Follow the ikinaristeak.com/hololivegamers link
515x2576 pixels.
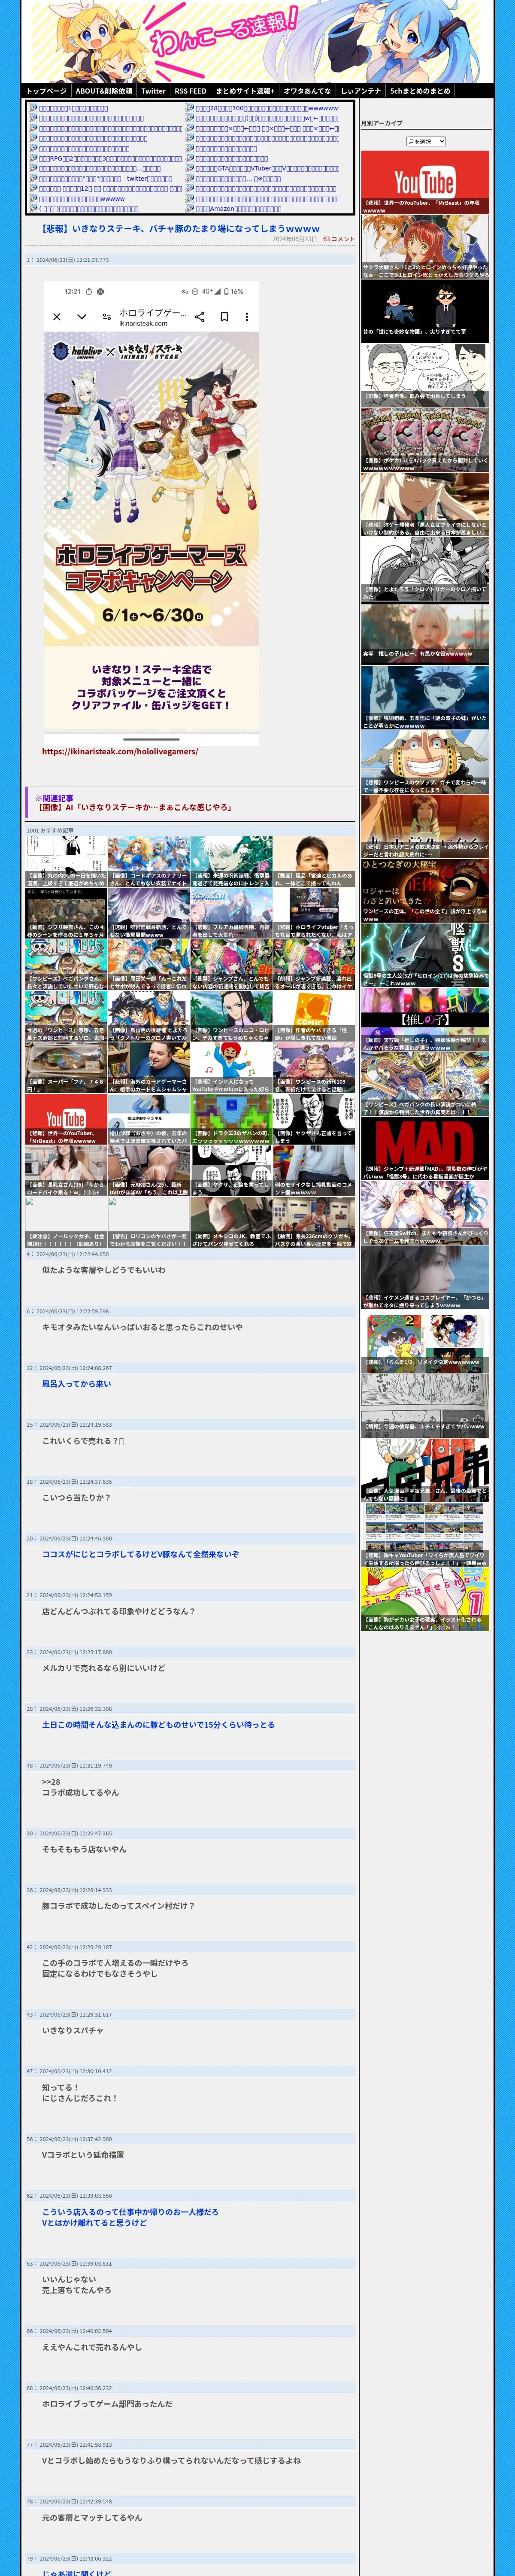pos(120,751)
